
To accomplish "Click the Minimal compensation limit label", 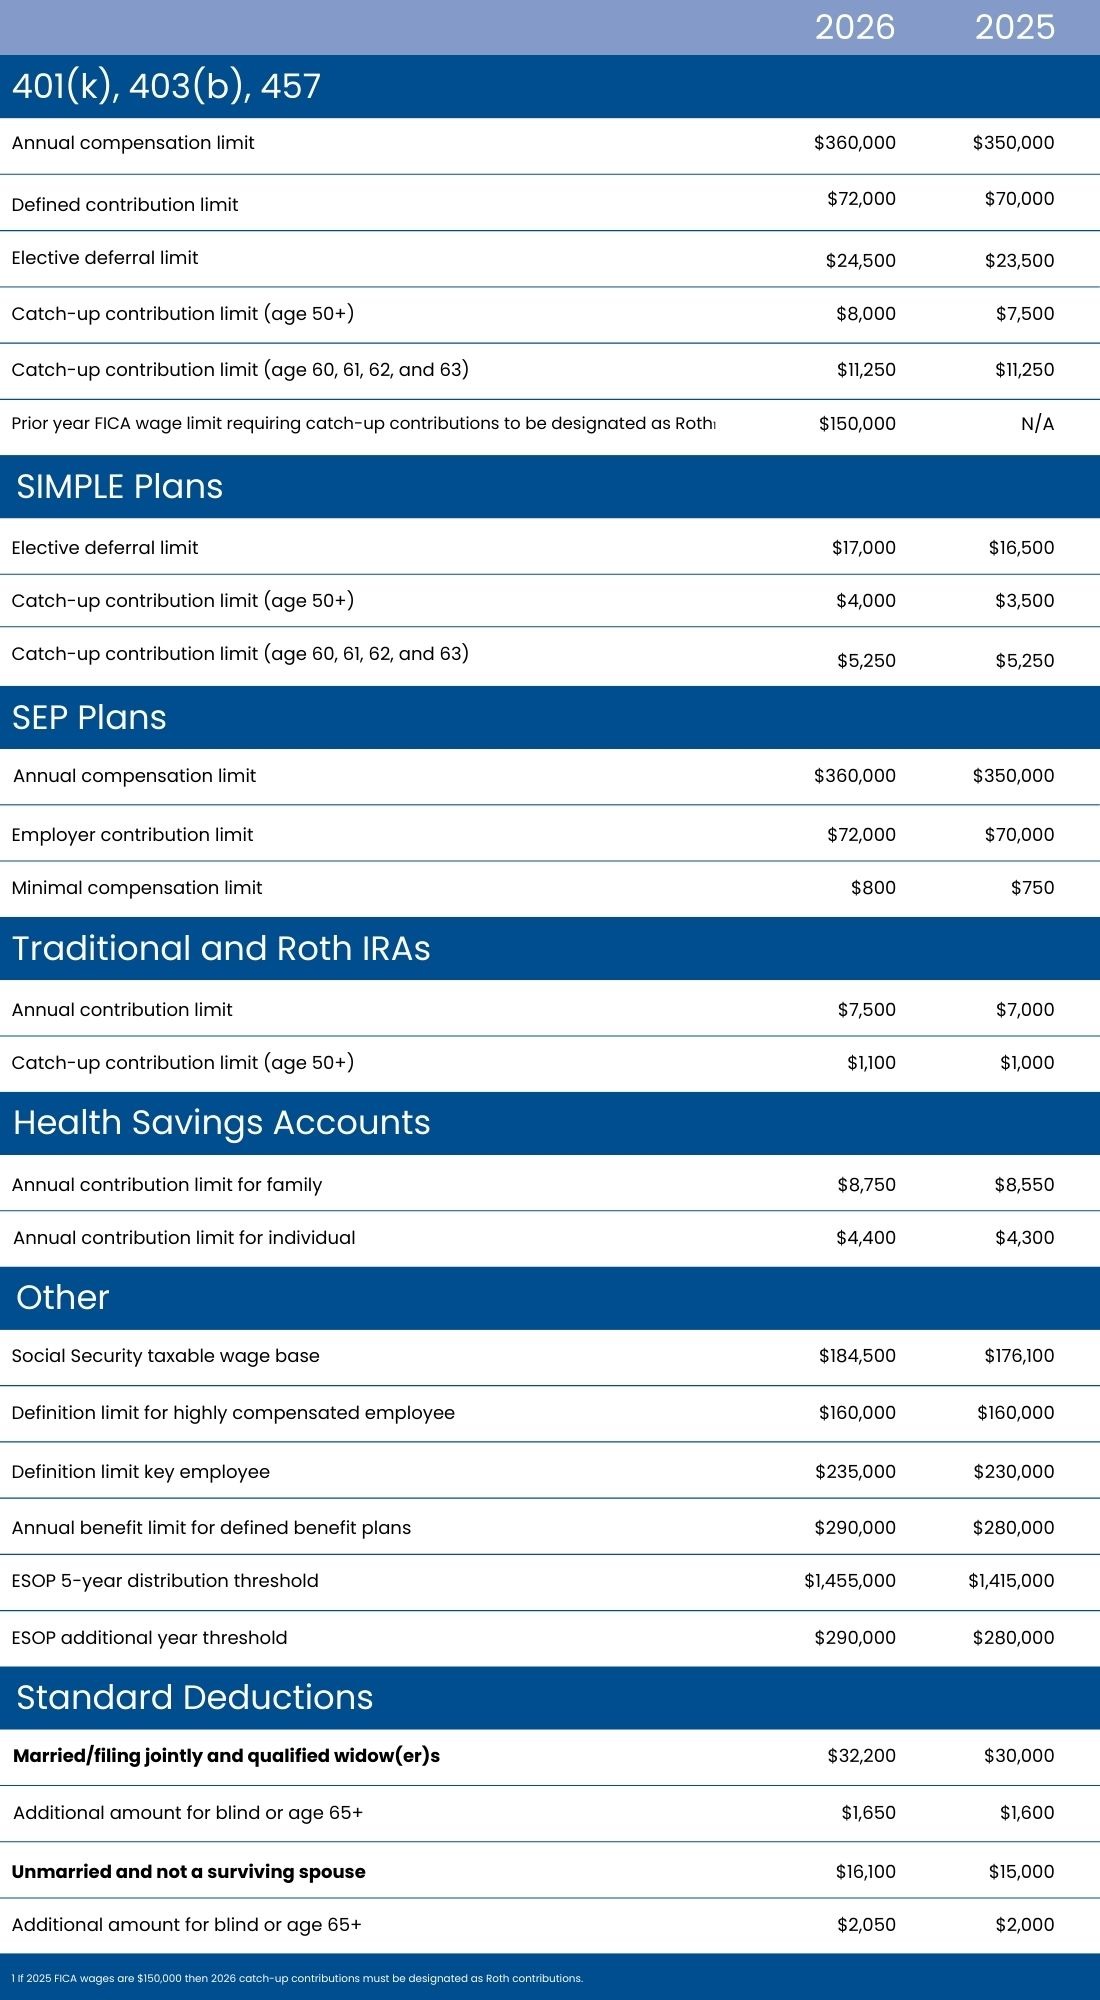I will 137,888.
